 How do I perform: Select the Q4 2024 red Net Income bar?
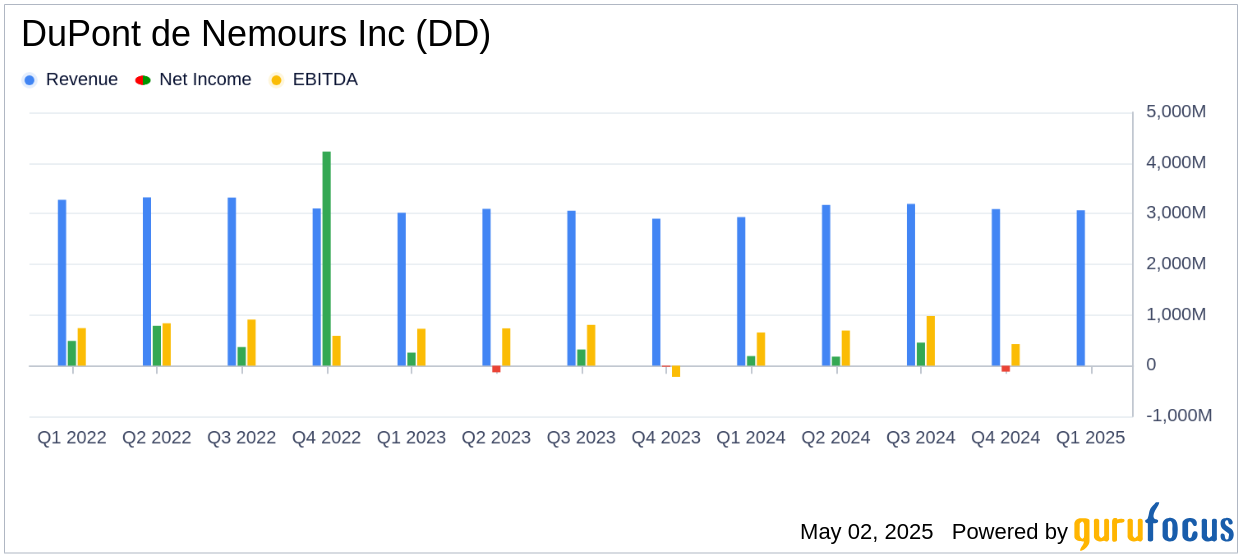(x=1006, y=369)
